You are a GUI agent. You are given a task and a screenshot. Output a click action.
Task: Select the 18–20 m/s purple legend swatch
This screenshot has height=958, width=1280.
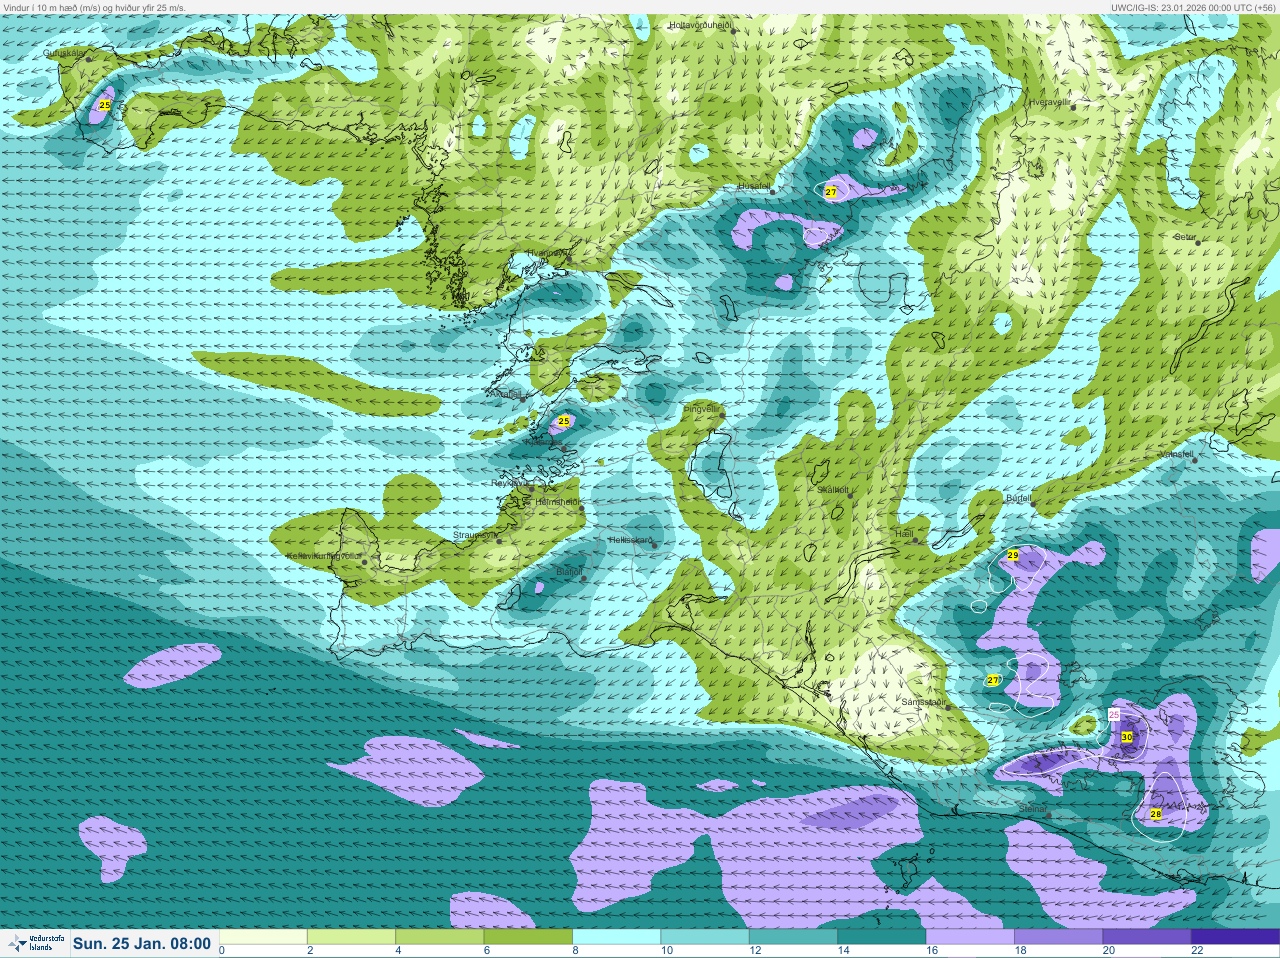click(x=1057, y=937)
